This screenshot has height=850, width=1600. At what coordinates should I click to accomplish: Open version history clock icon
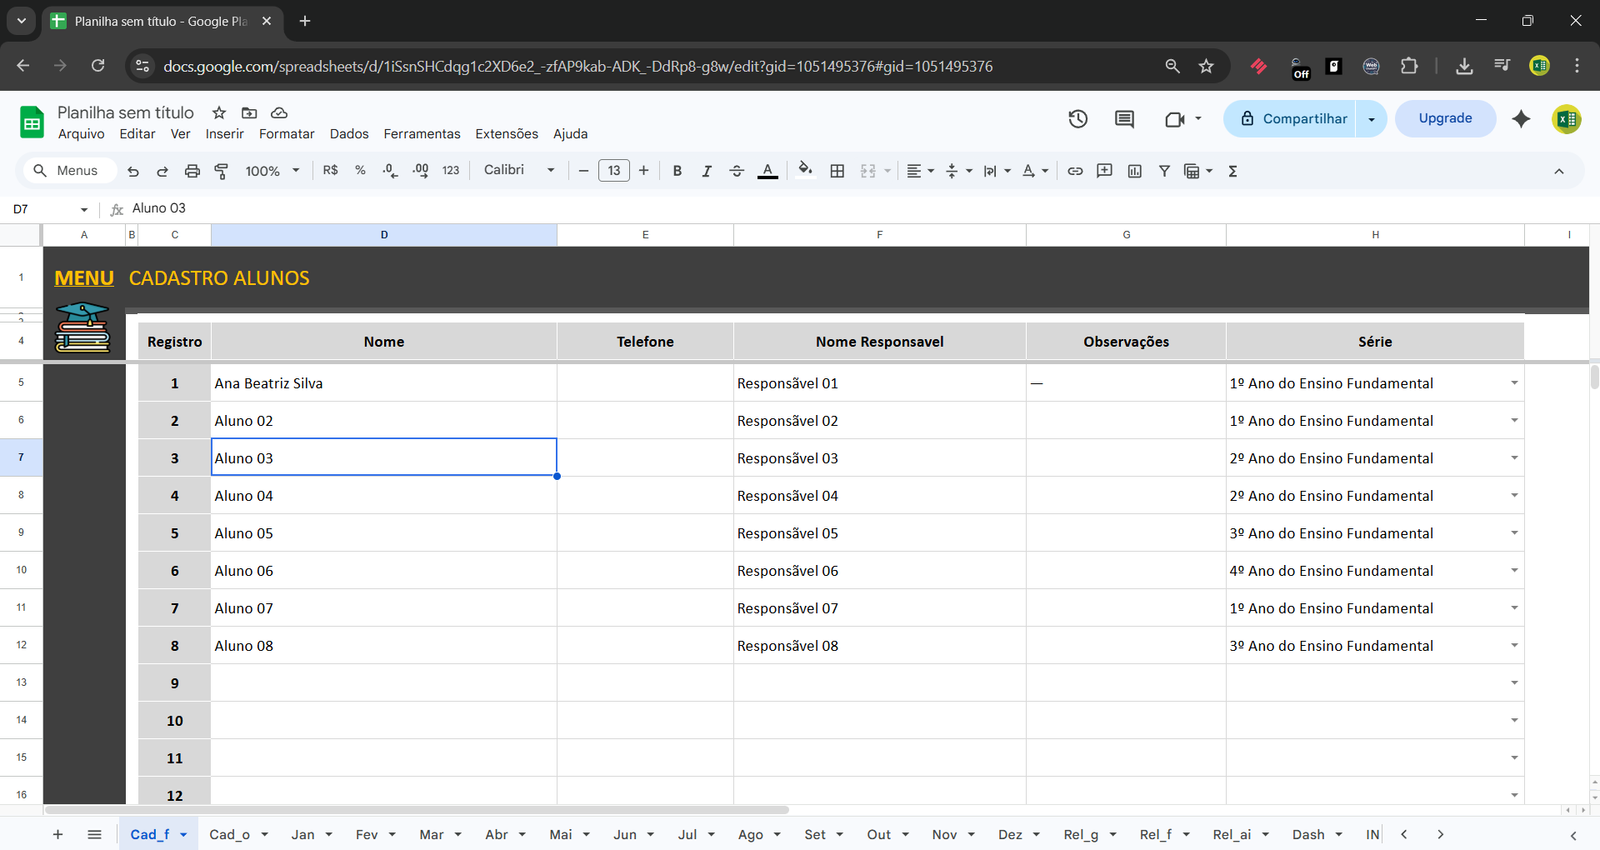(1077, 119)
